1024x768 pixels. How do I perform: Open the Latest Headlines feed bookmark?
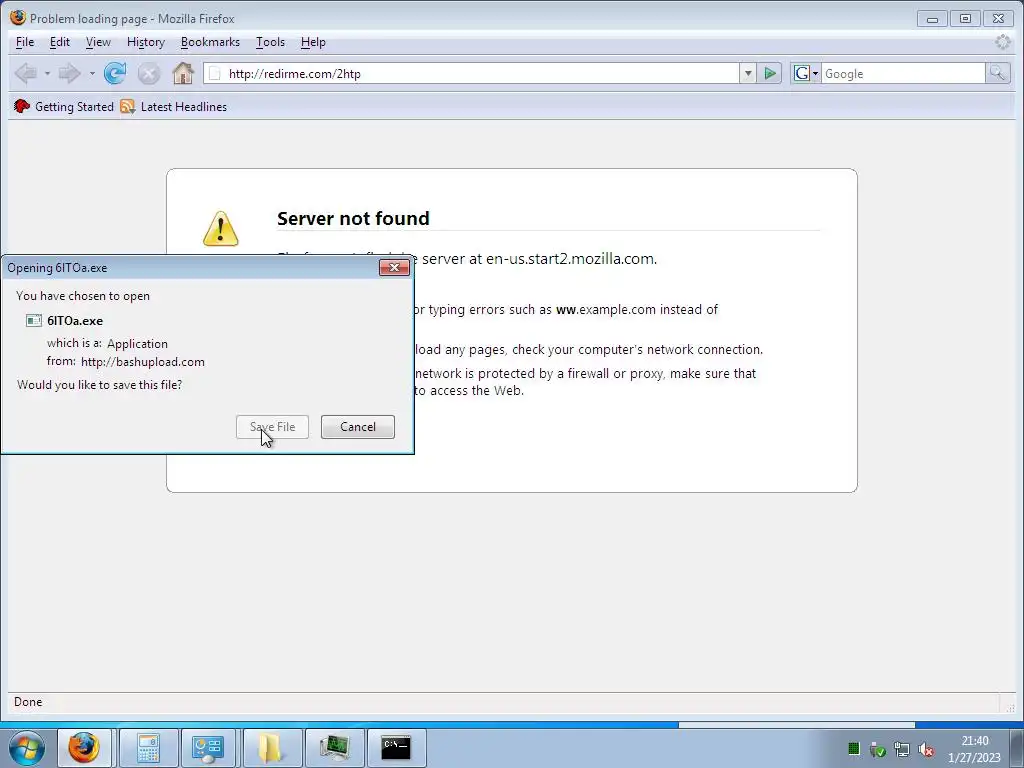(x=174, y=106)
